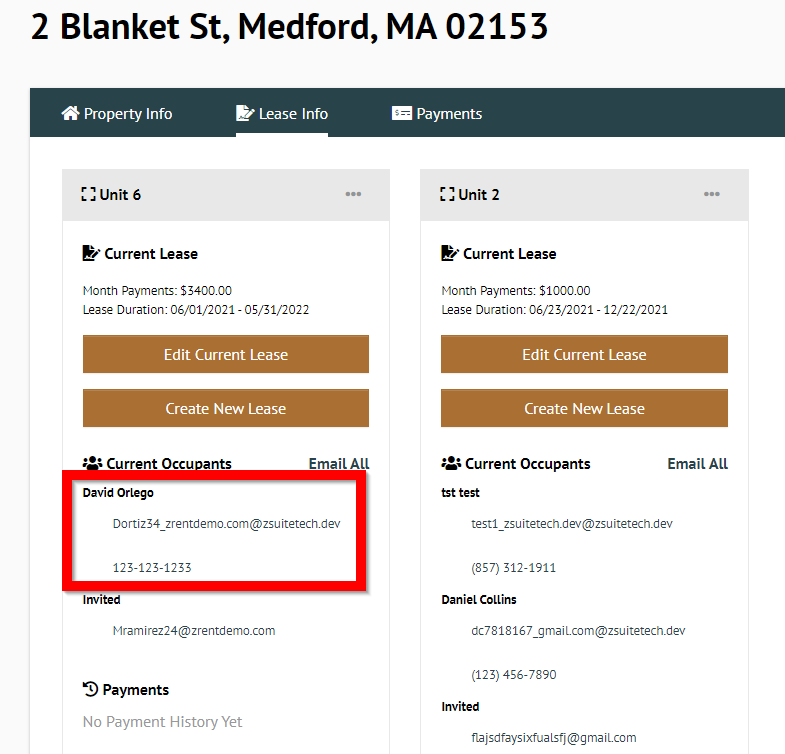The height and width of the screenshot is (754, 785).
Task: Click Daniel Collins' email address
Action: (x=578, y=631)
